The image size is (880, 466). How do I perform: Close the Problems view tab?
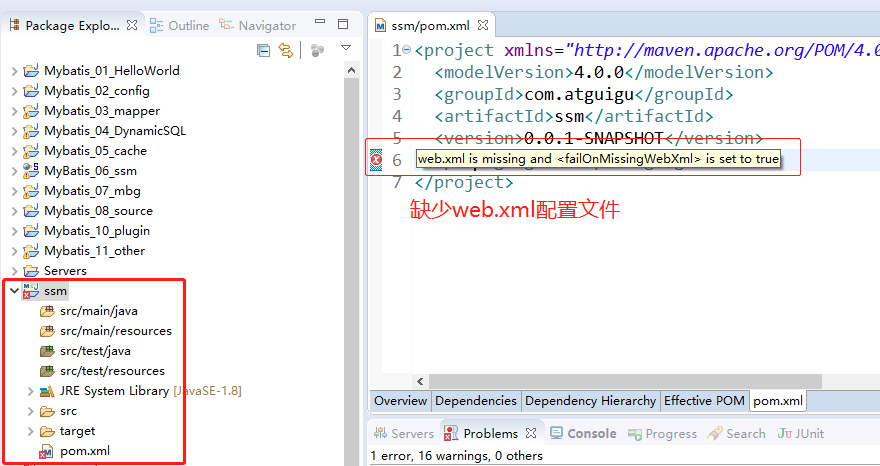(x=531, y=433)
